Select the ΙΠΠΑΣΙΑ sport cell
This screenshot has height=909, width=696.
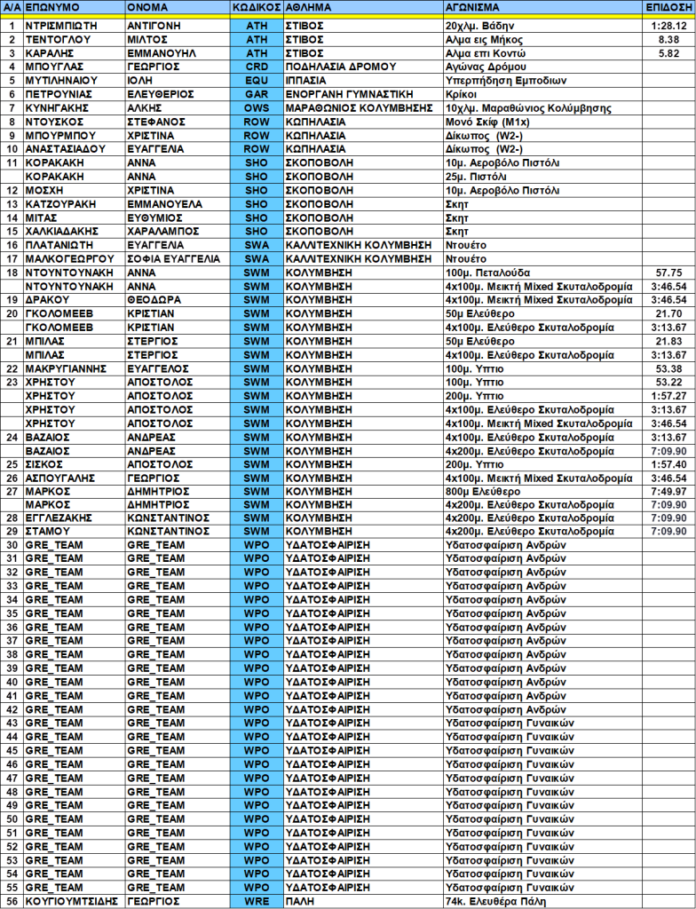(311, 80)
